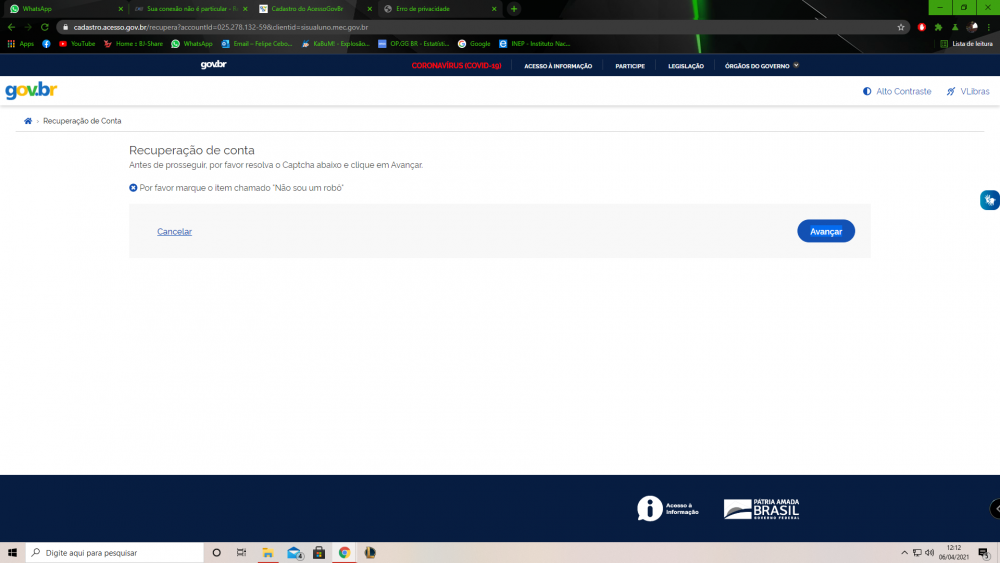Image resolution: width=1000 pixels, height=563 pixels.
Task: Open the Email - Felipe bookmark
Action: click(256, 44)
